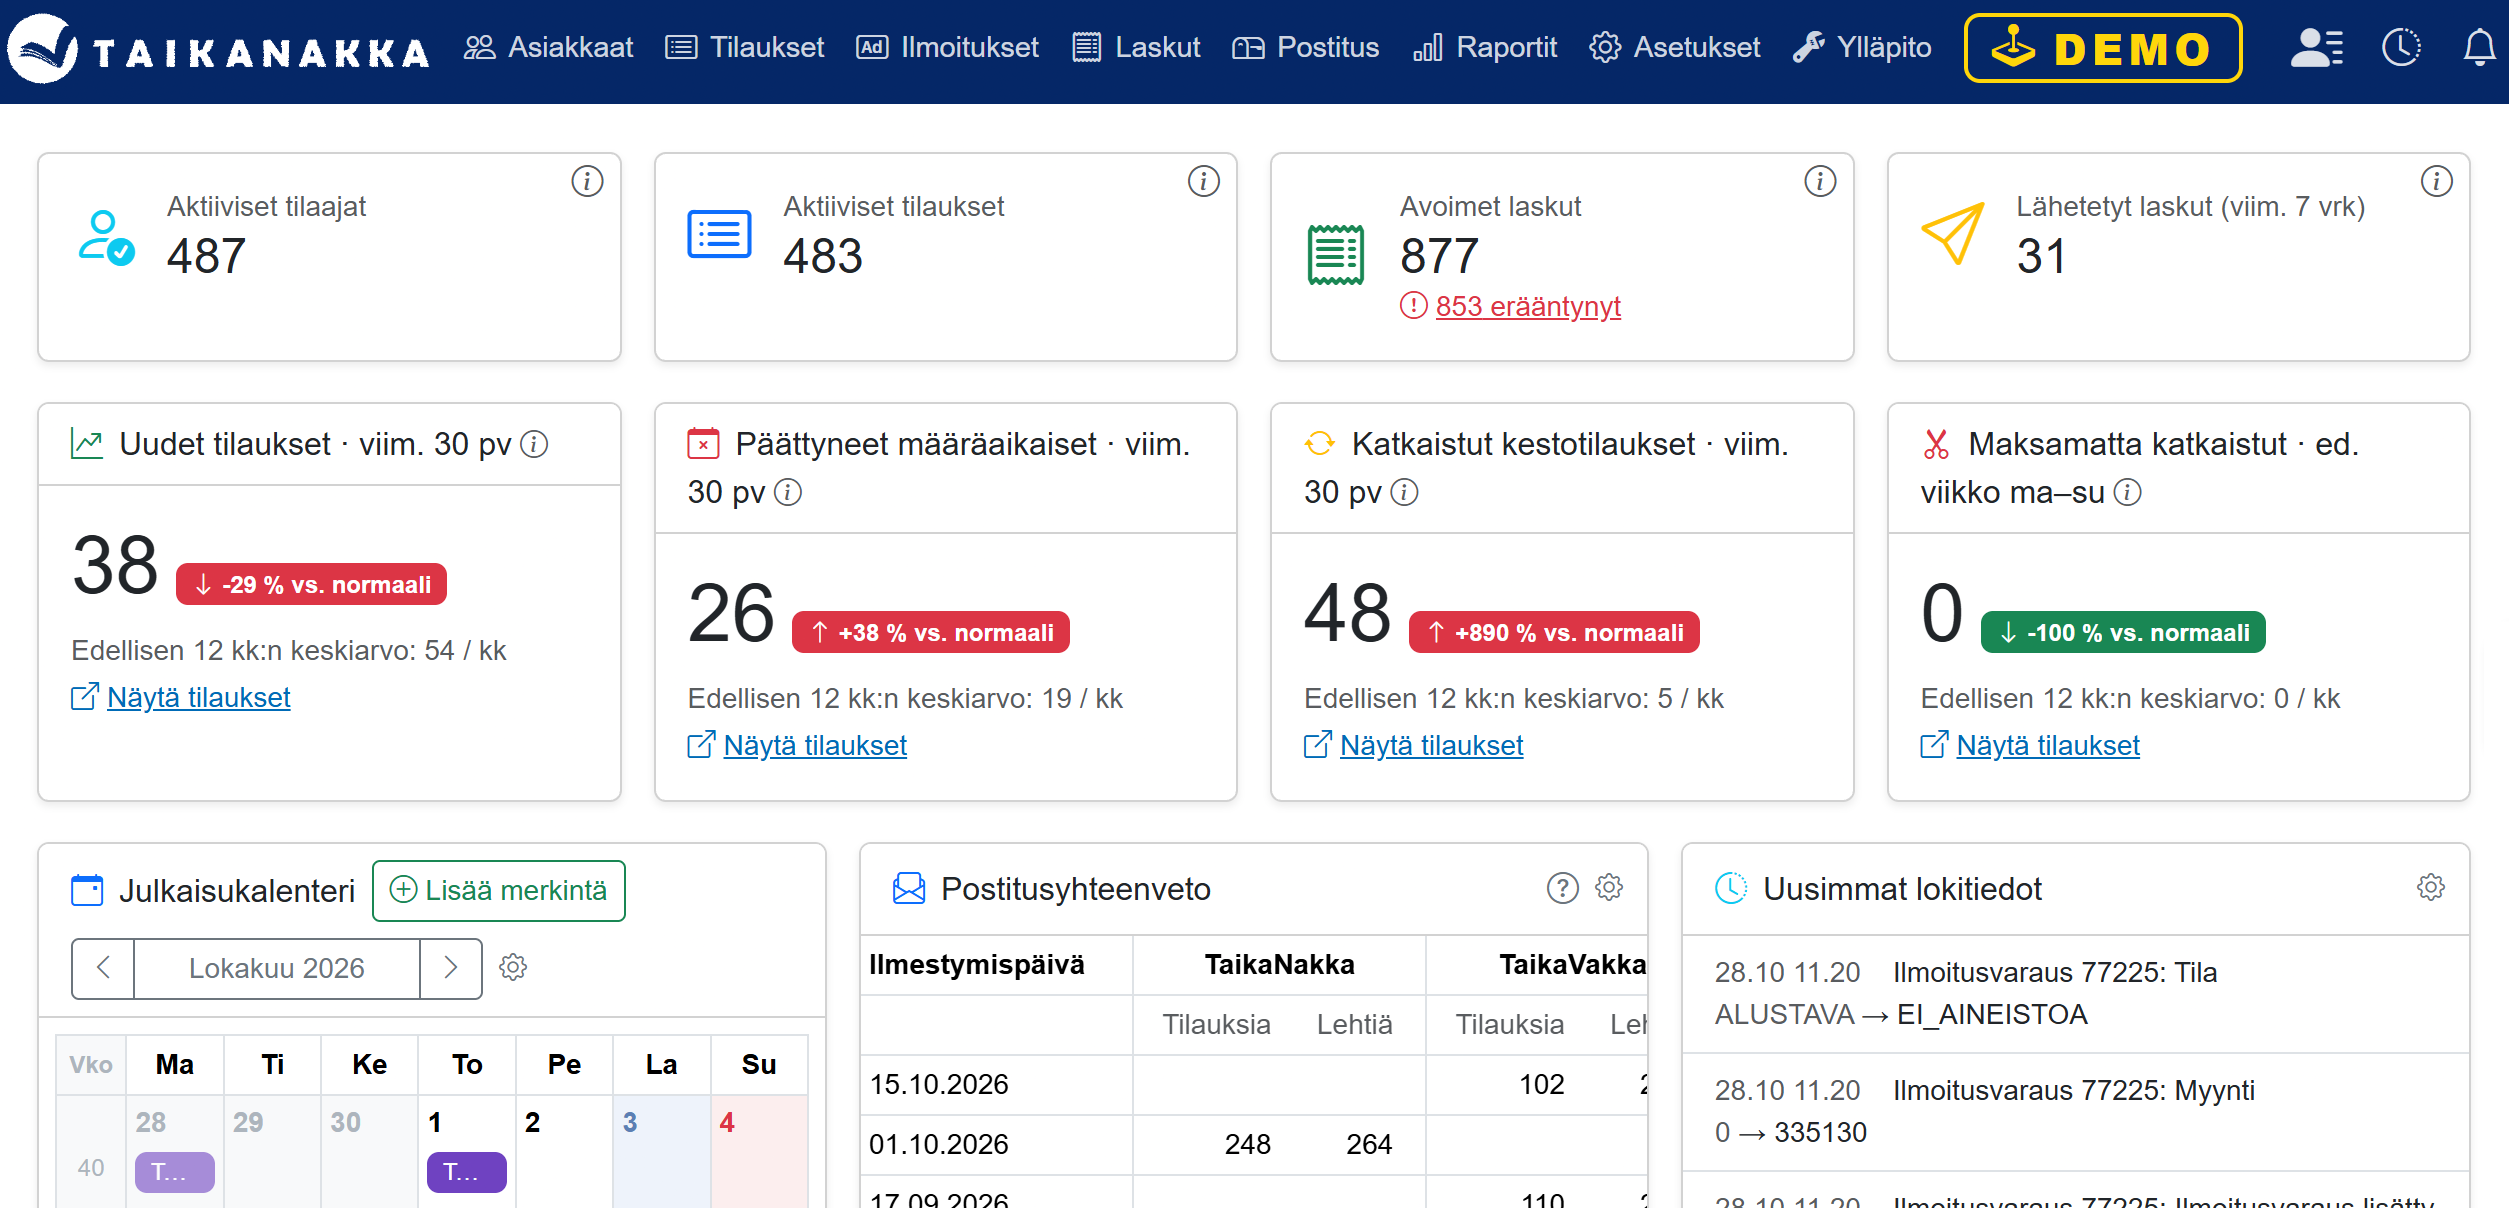Screen dimensions: 2509x1208
Task: Open the purple event on Monday 28
Action: (175, 1172)
